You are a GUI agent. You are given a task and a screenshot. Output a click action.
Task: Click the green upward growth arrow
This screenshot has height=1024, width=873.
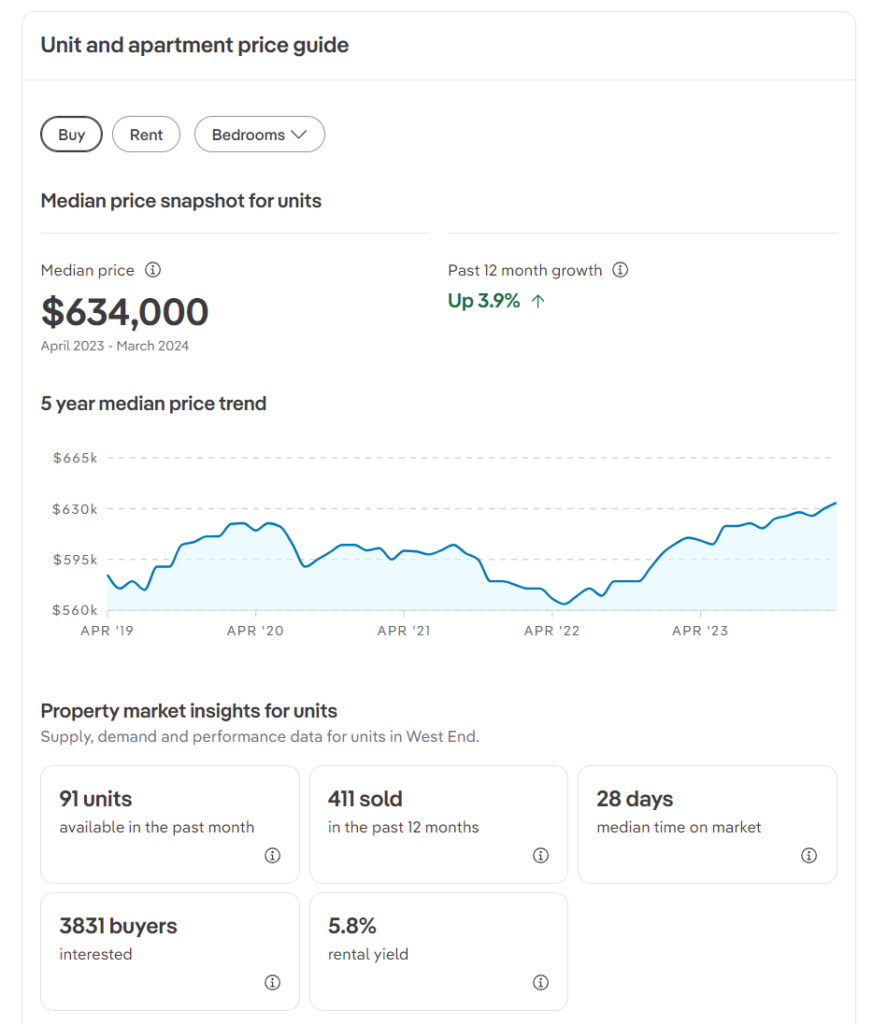(x=538, y=301)
